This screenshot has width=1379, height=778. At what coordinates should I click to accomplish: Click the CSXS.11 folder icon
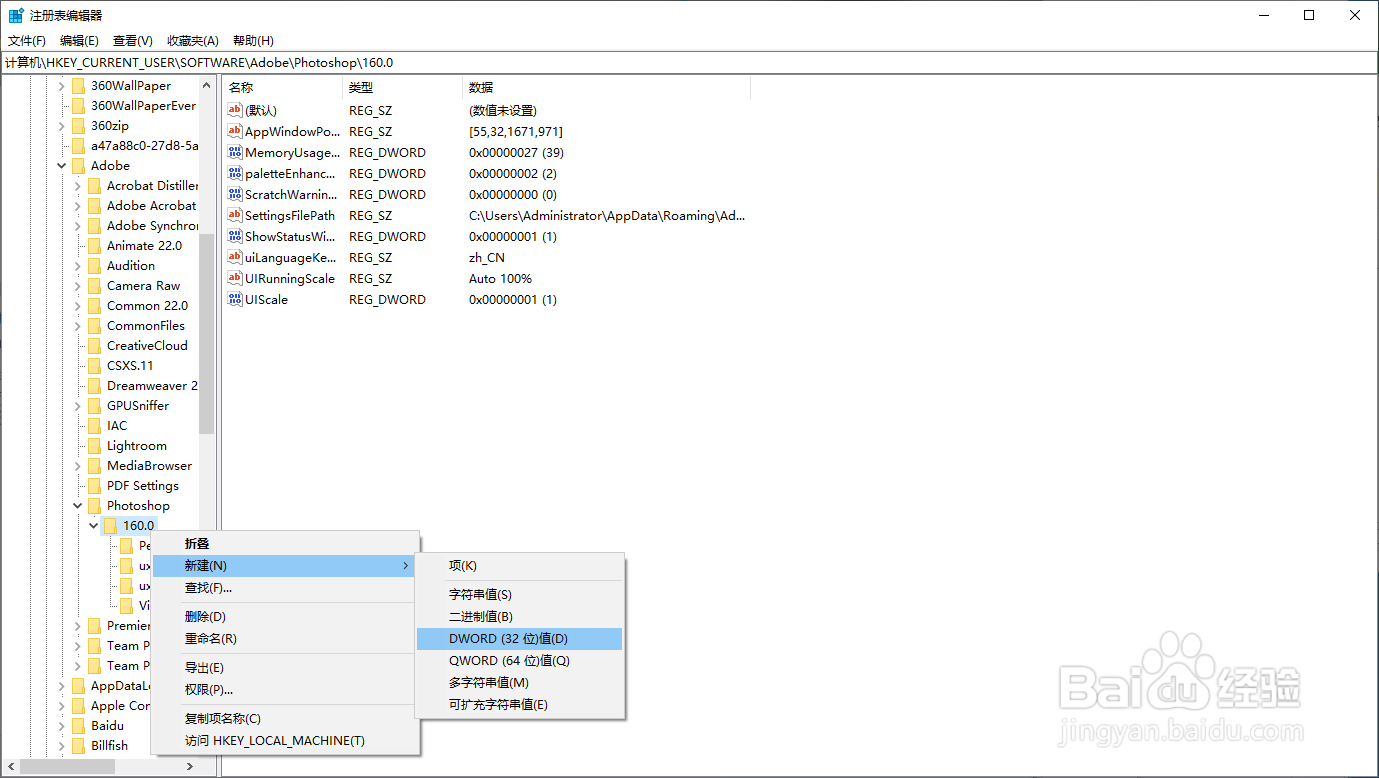click(95, 365)
